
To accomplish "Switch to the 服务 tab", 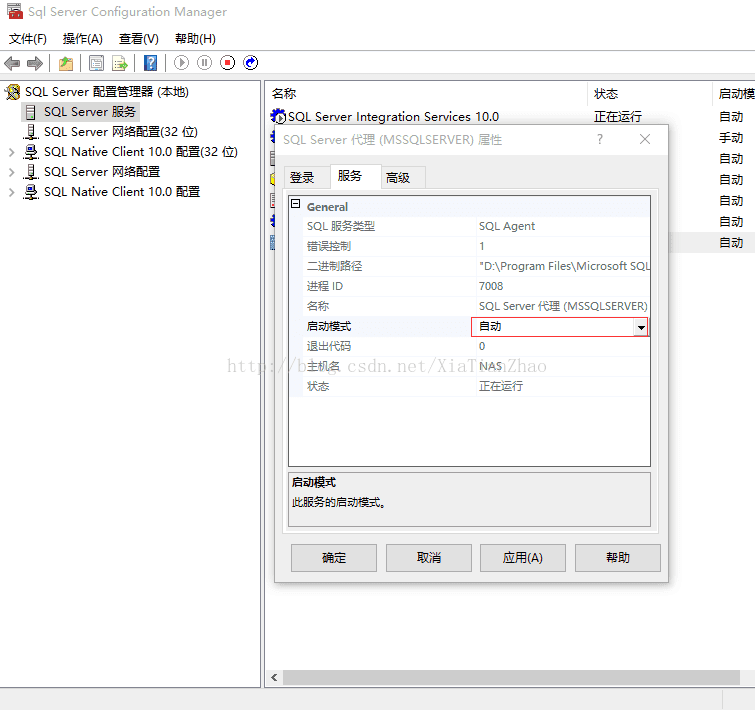I will click(355, 176).
